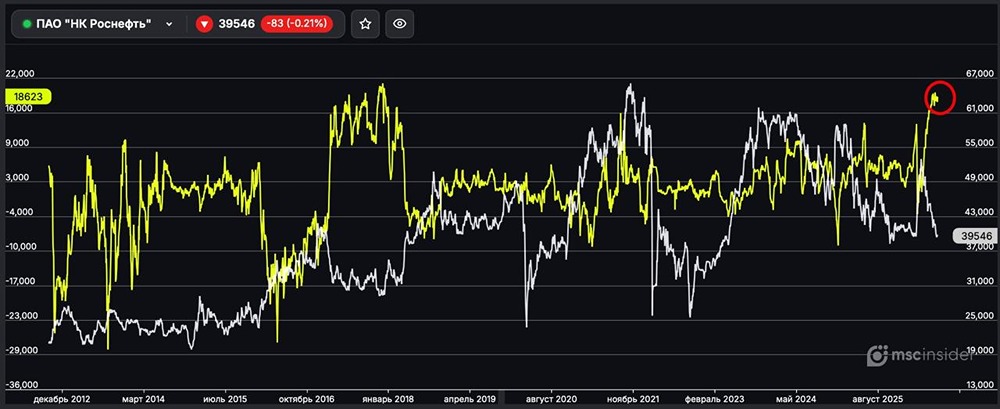Click left axis value -17,000
Viewport: 1000px width, 409px height.
coord(18,281)
